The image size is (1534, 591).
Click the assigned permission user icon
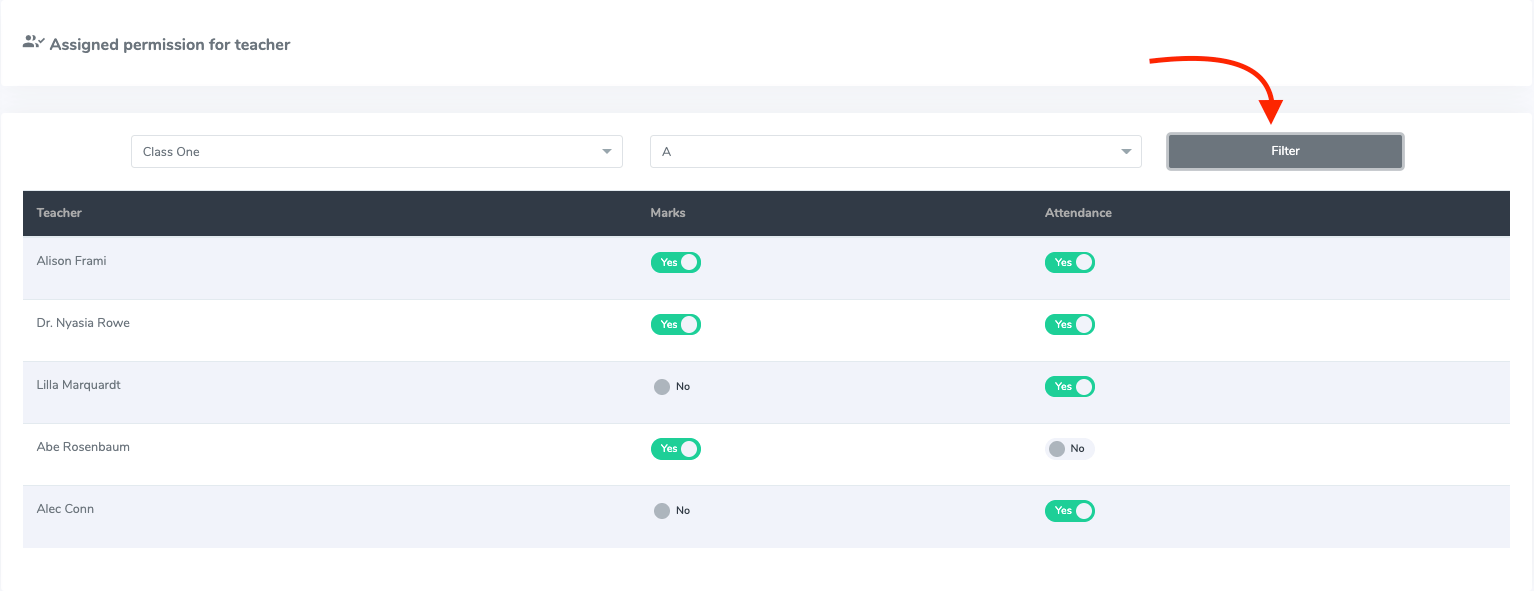coord(33,43)
